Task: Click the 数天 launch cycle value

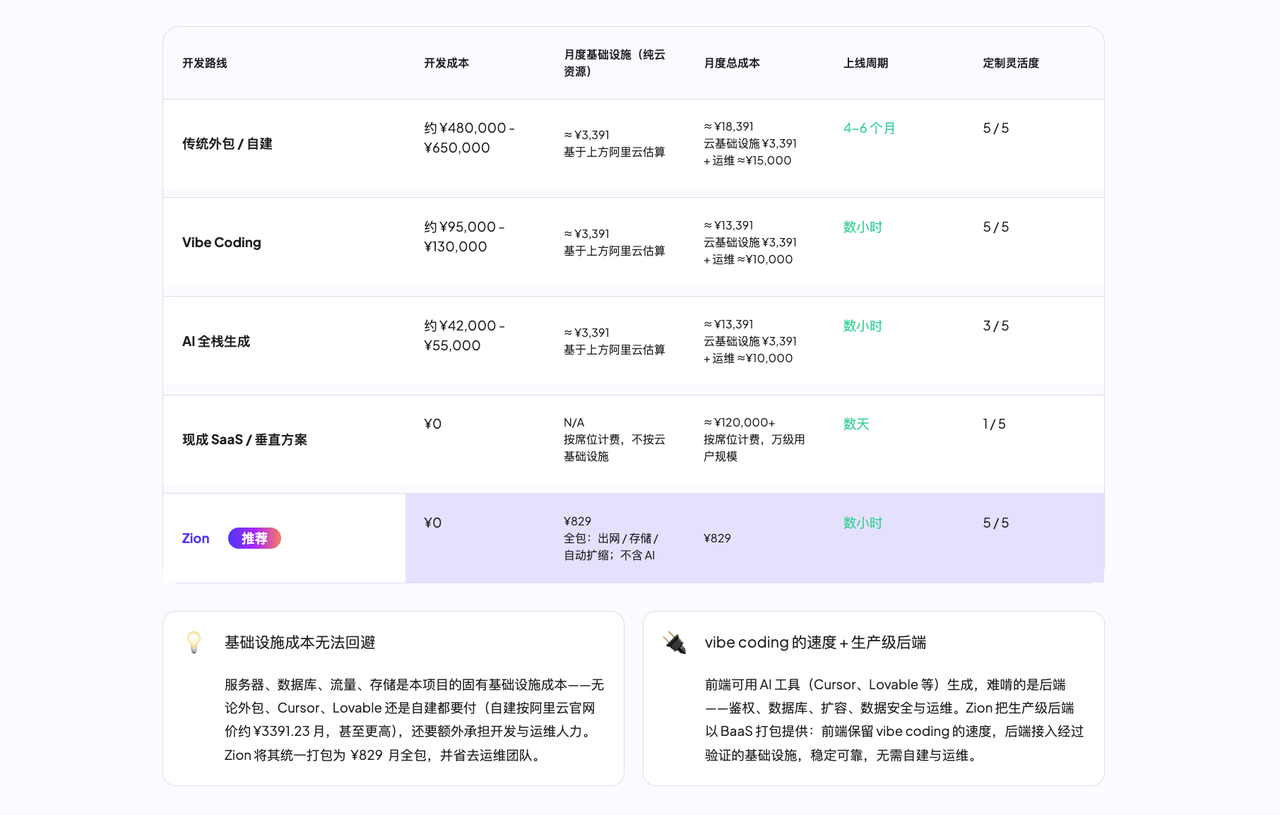Action: click(x=856, y=424)
